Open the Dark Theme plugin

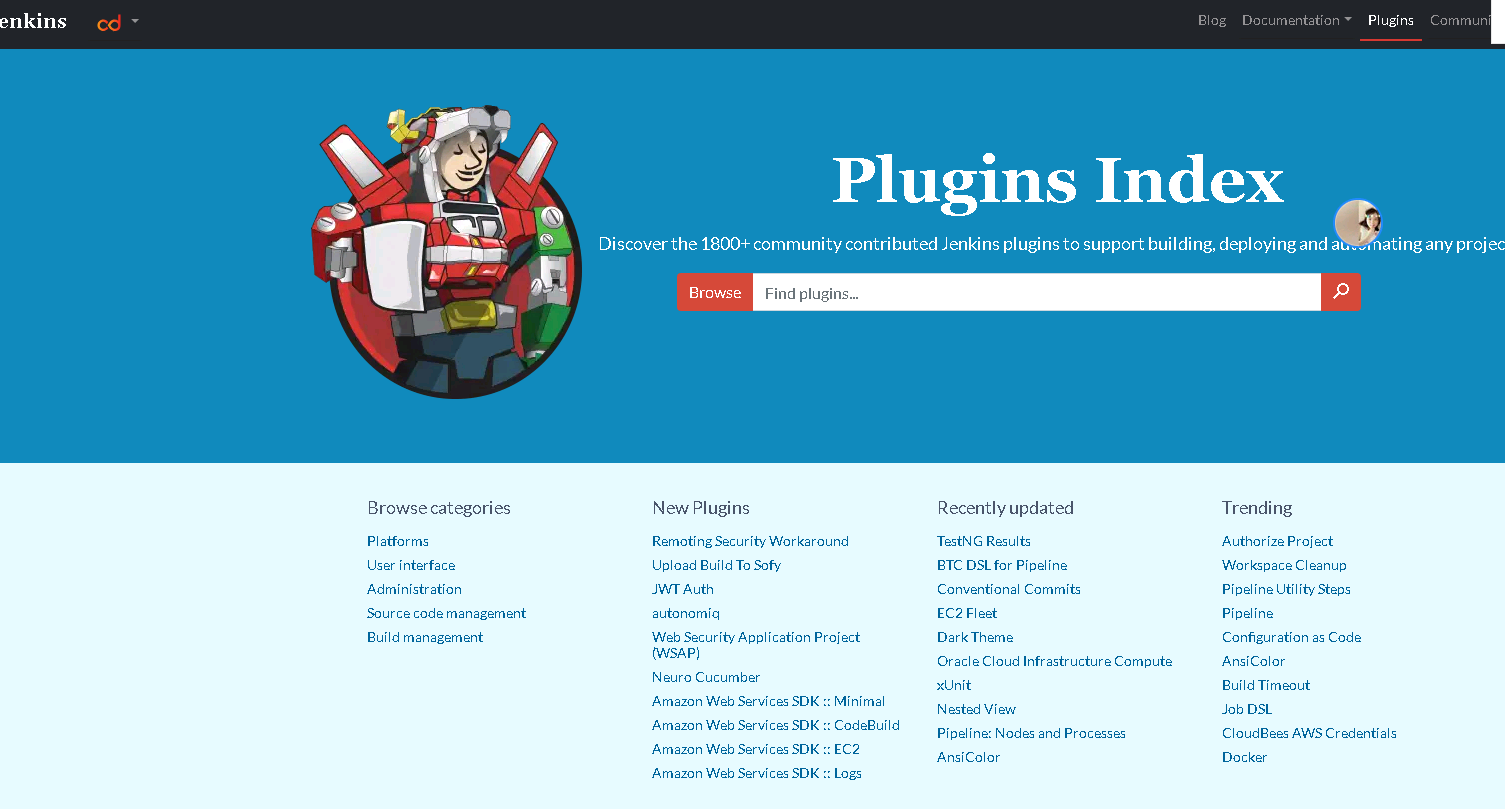pyautogui.click(x=975, y=637)
